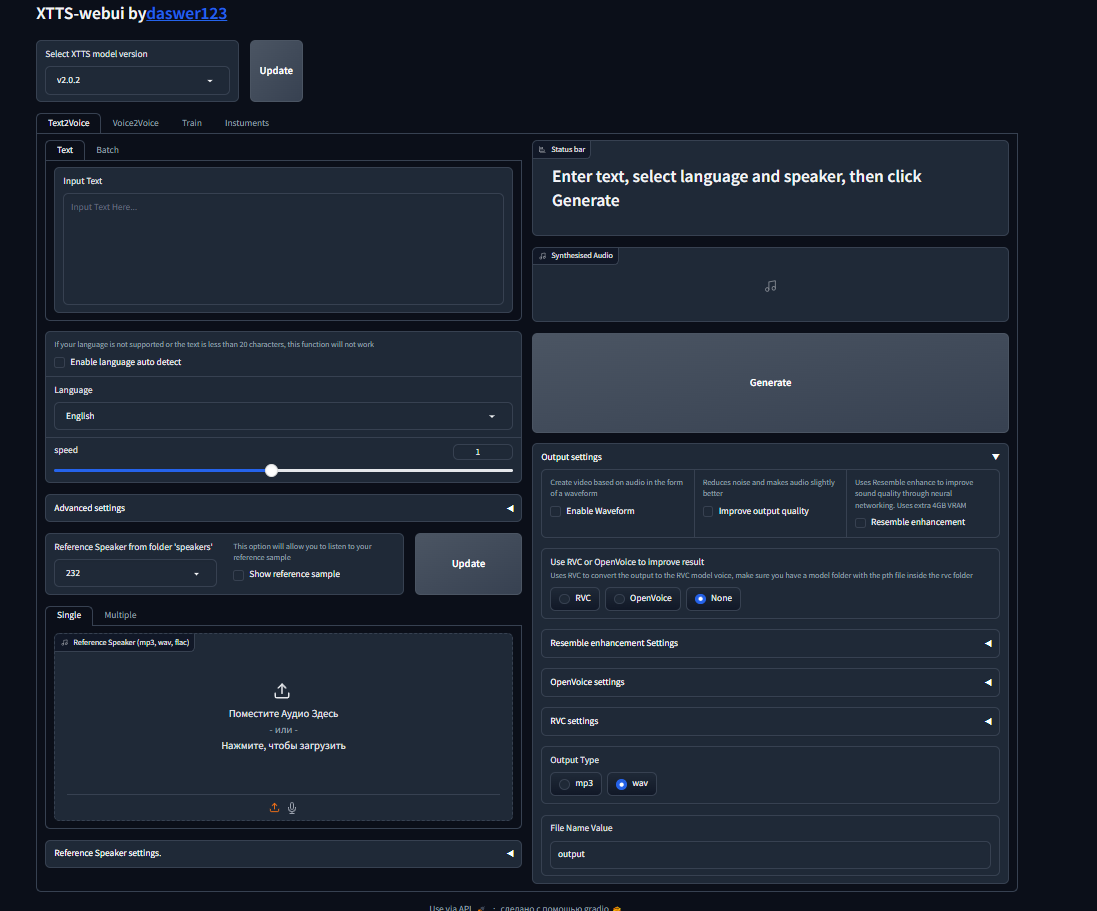Click the music note icon in Synthesised Audio
This screenshot has width=1097, height=911.
[770, 286]
